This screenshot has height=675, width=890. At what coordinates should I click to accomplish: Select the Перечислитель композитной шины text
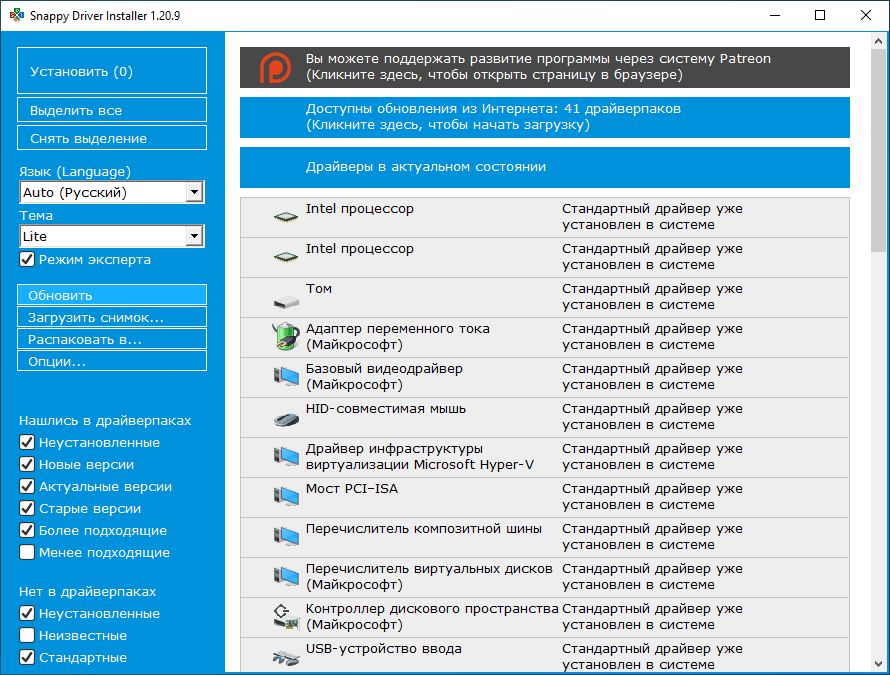(x=423, y=529)
